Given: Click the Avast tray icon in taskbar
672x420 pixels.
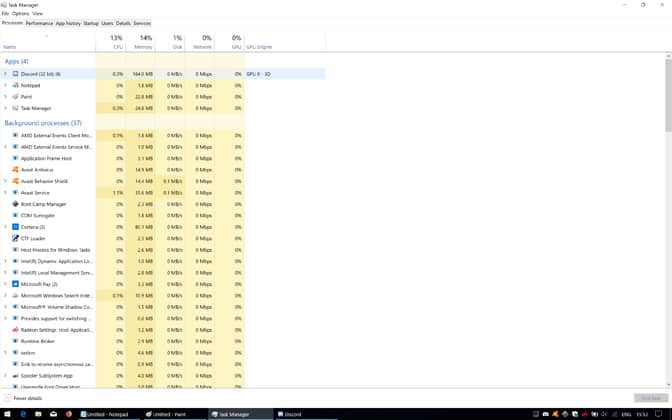Looking at the screenshot, I should [x=555, y=414].
